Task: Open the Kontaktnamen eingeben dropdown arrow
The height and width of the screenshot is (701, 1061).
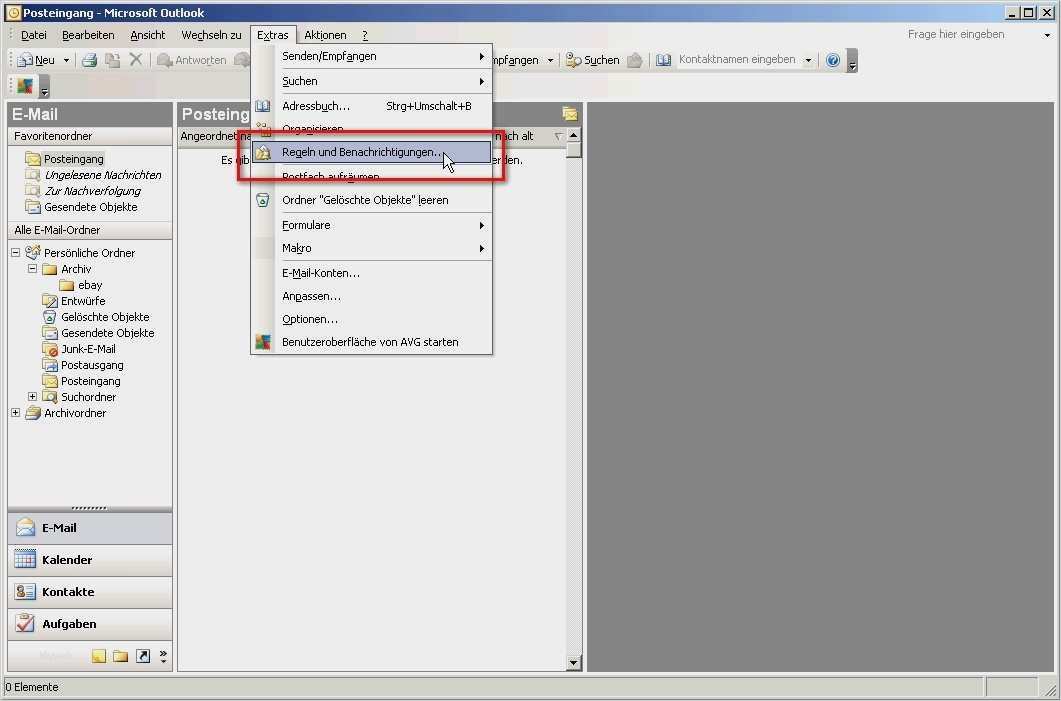Action: [808, 60]
